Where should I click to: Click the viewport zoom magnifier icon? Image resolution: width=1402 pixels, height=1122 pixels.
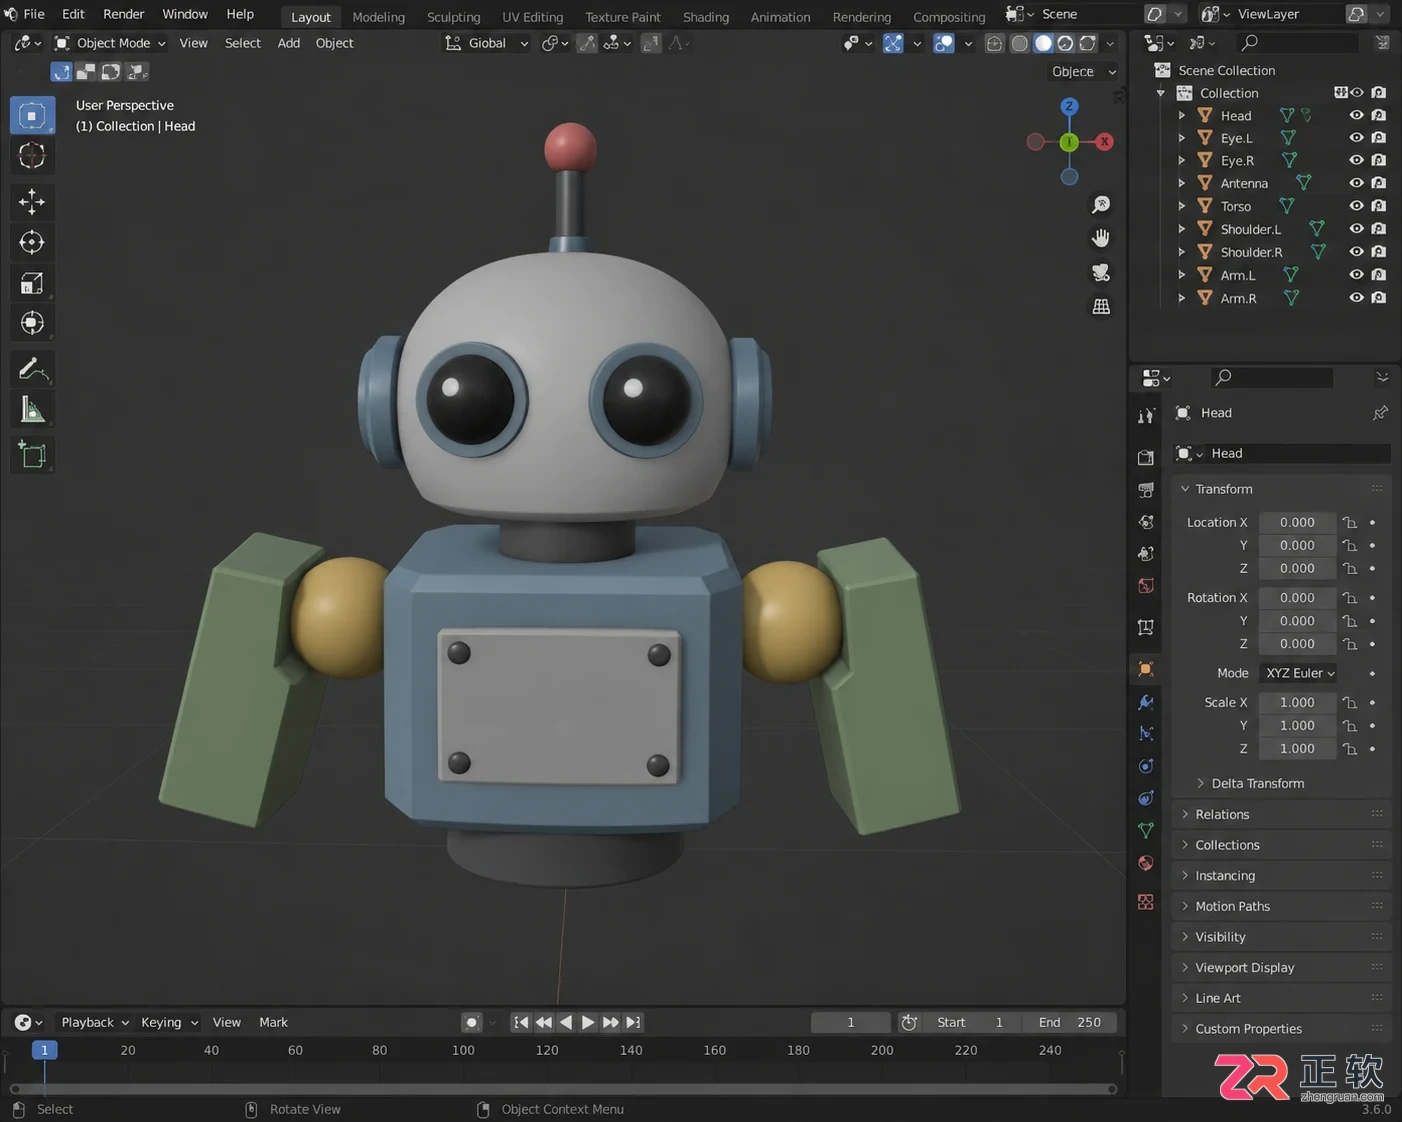click(1101, 204)
